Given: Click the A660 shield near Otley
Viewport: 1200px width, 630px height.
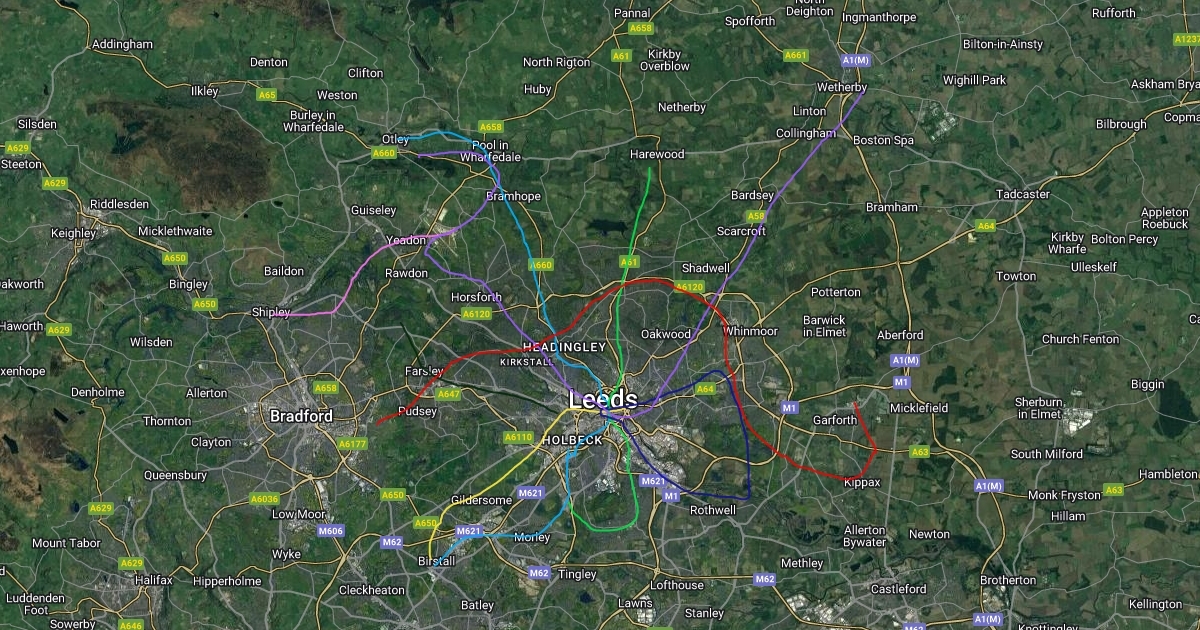Looking at the screenshot, I should click(383, 154).
